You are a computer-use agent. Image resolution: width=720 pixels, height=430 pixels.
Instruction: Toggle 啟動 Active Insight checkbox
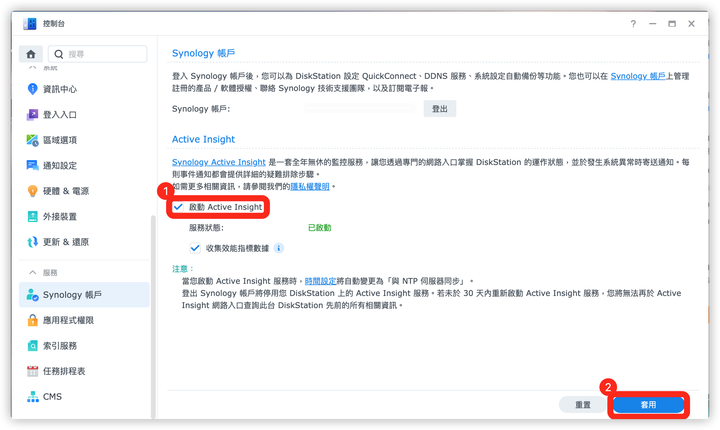point(178,207)
